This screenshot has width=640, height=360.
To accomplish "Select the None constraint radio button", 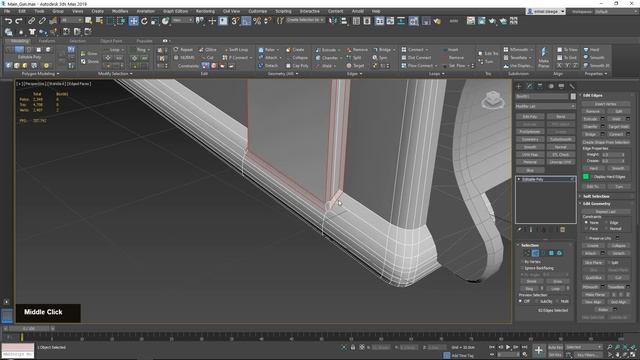I will pos(587,223).
